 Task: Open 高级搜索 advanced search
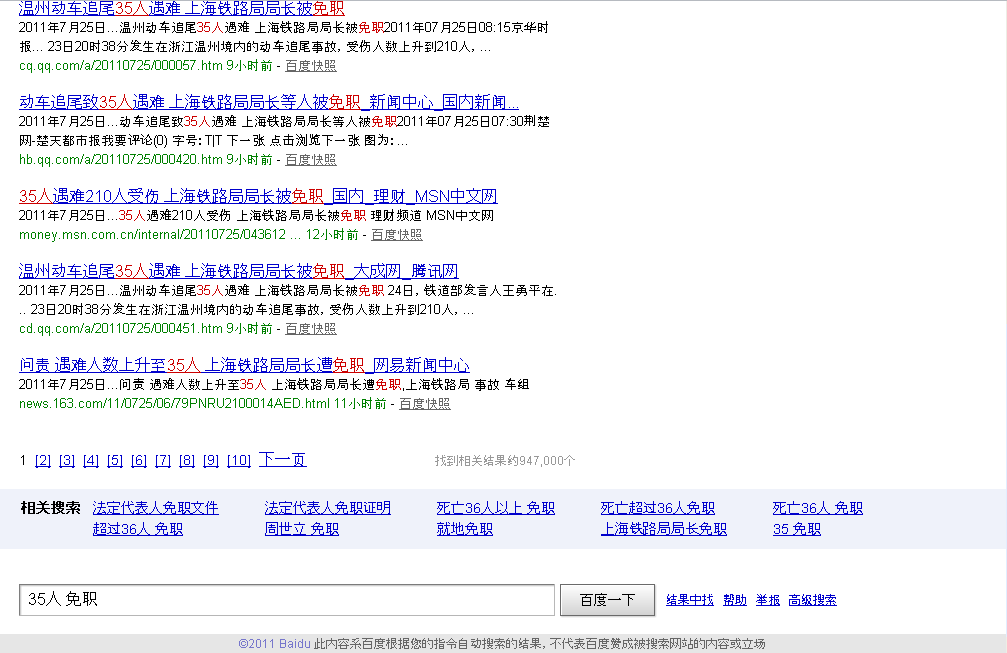[812, 600]
